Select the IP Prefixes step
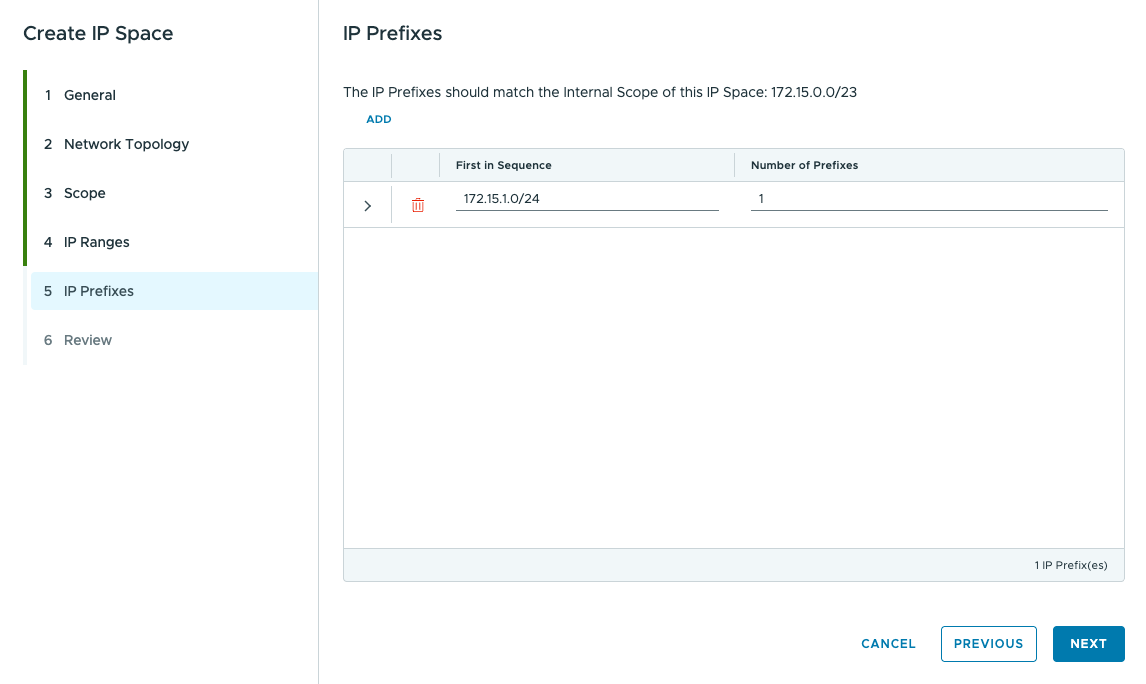1146x684 pixels. pos(174,291)
